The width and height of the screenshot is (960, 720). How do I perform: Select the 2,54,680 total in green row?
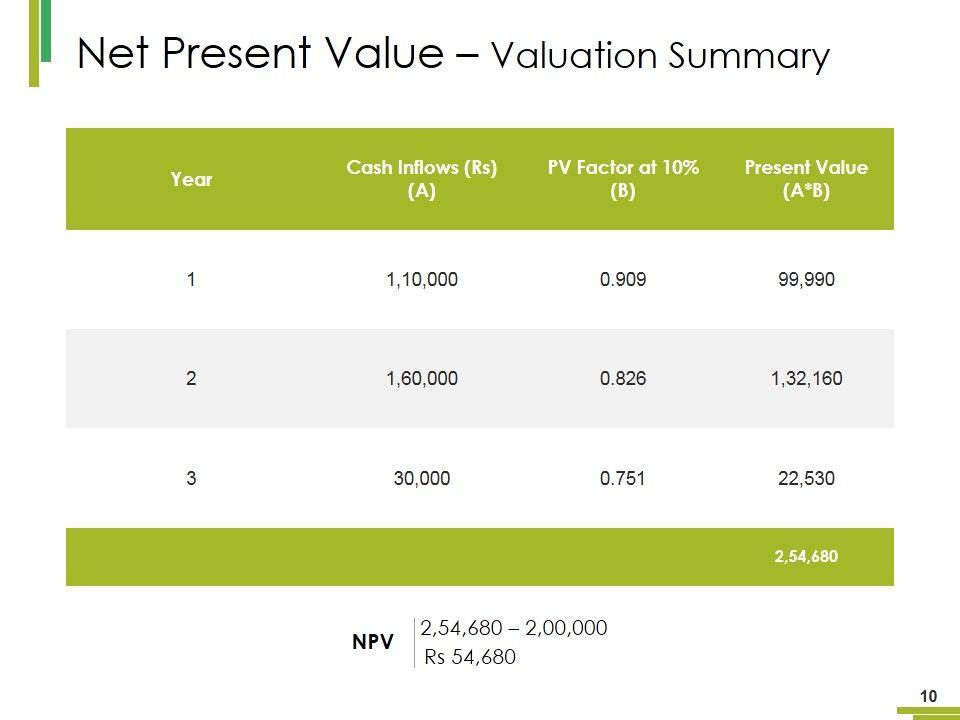point(806,556)
